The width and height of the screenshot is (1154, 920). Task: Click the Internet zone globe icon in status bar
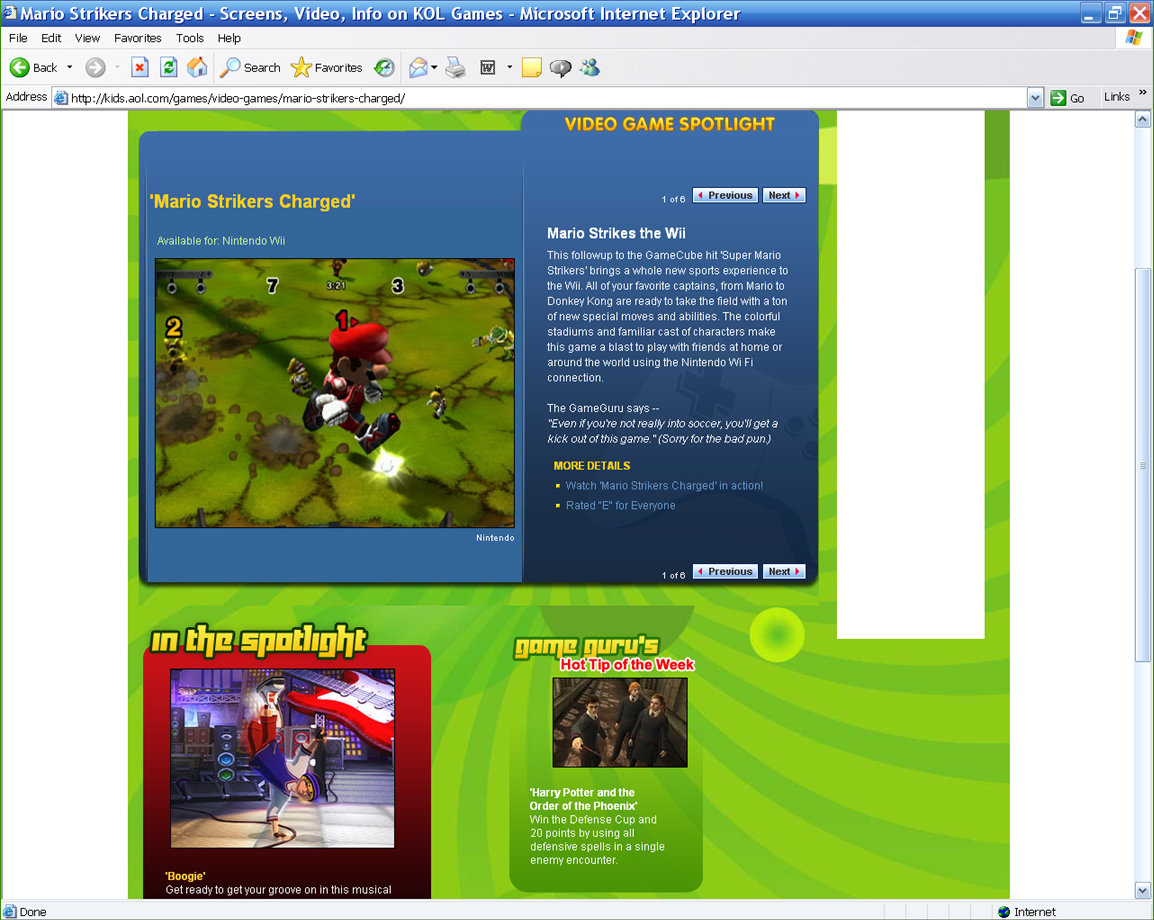1004,912
